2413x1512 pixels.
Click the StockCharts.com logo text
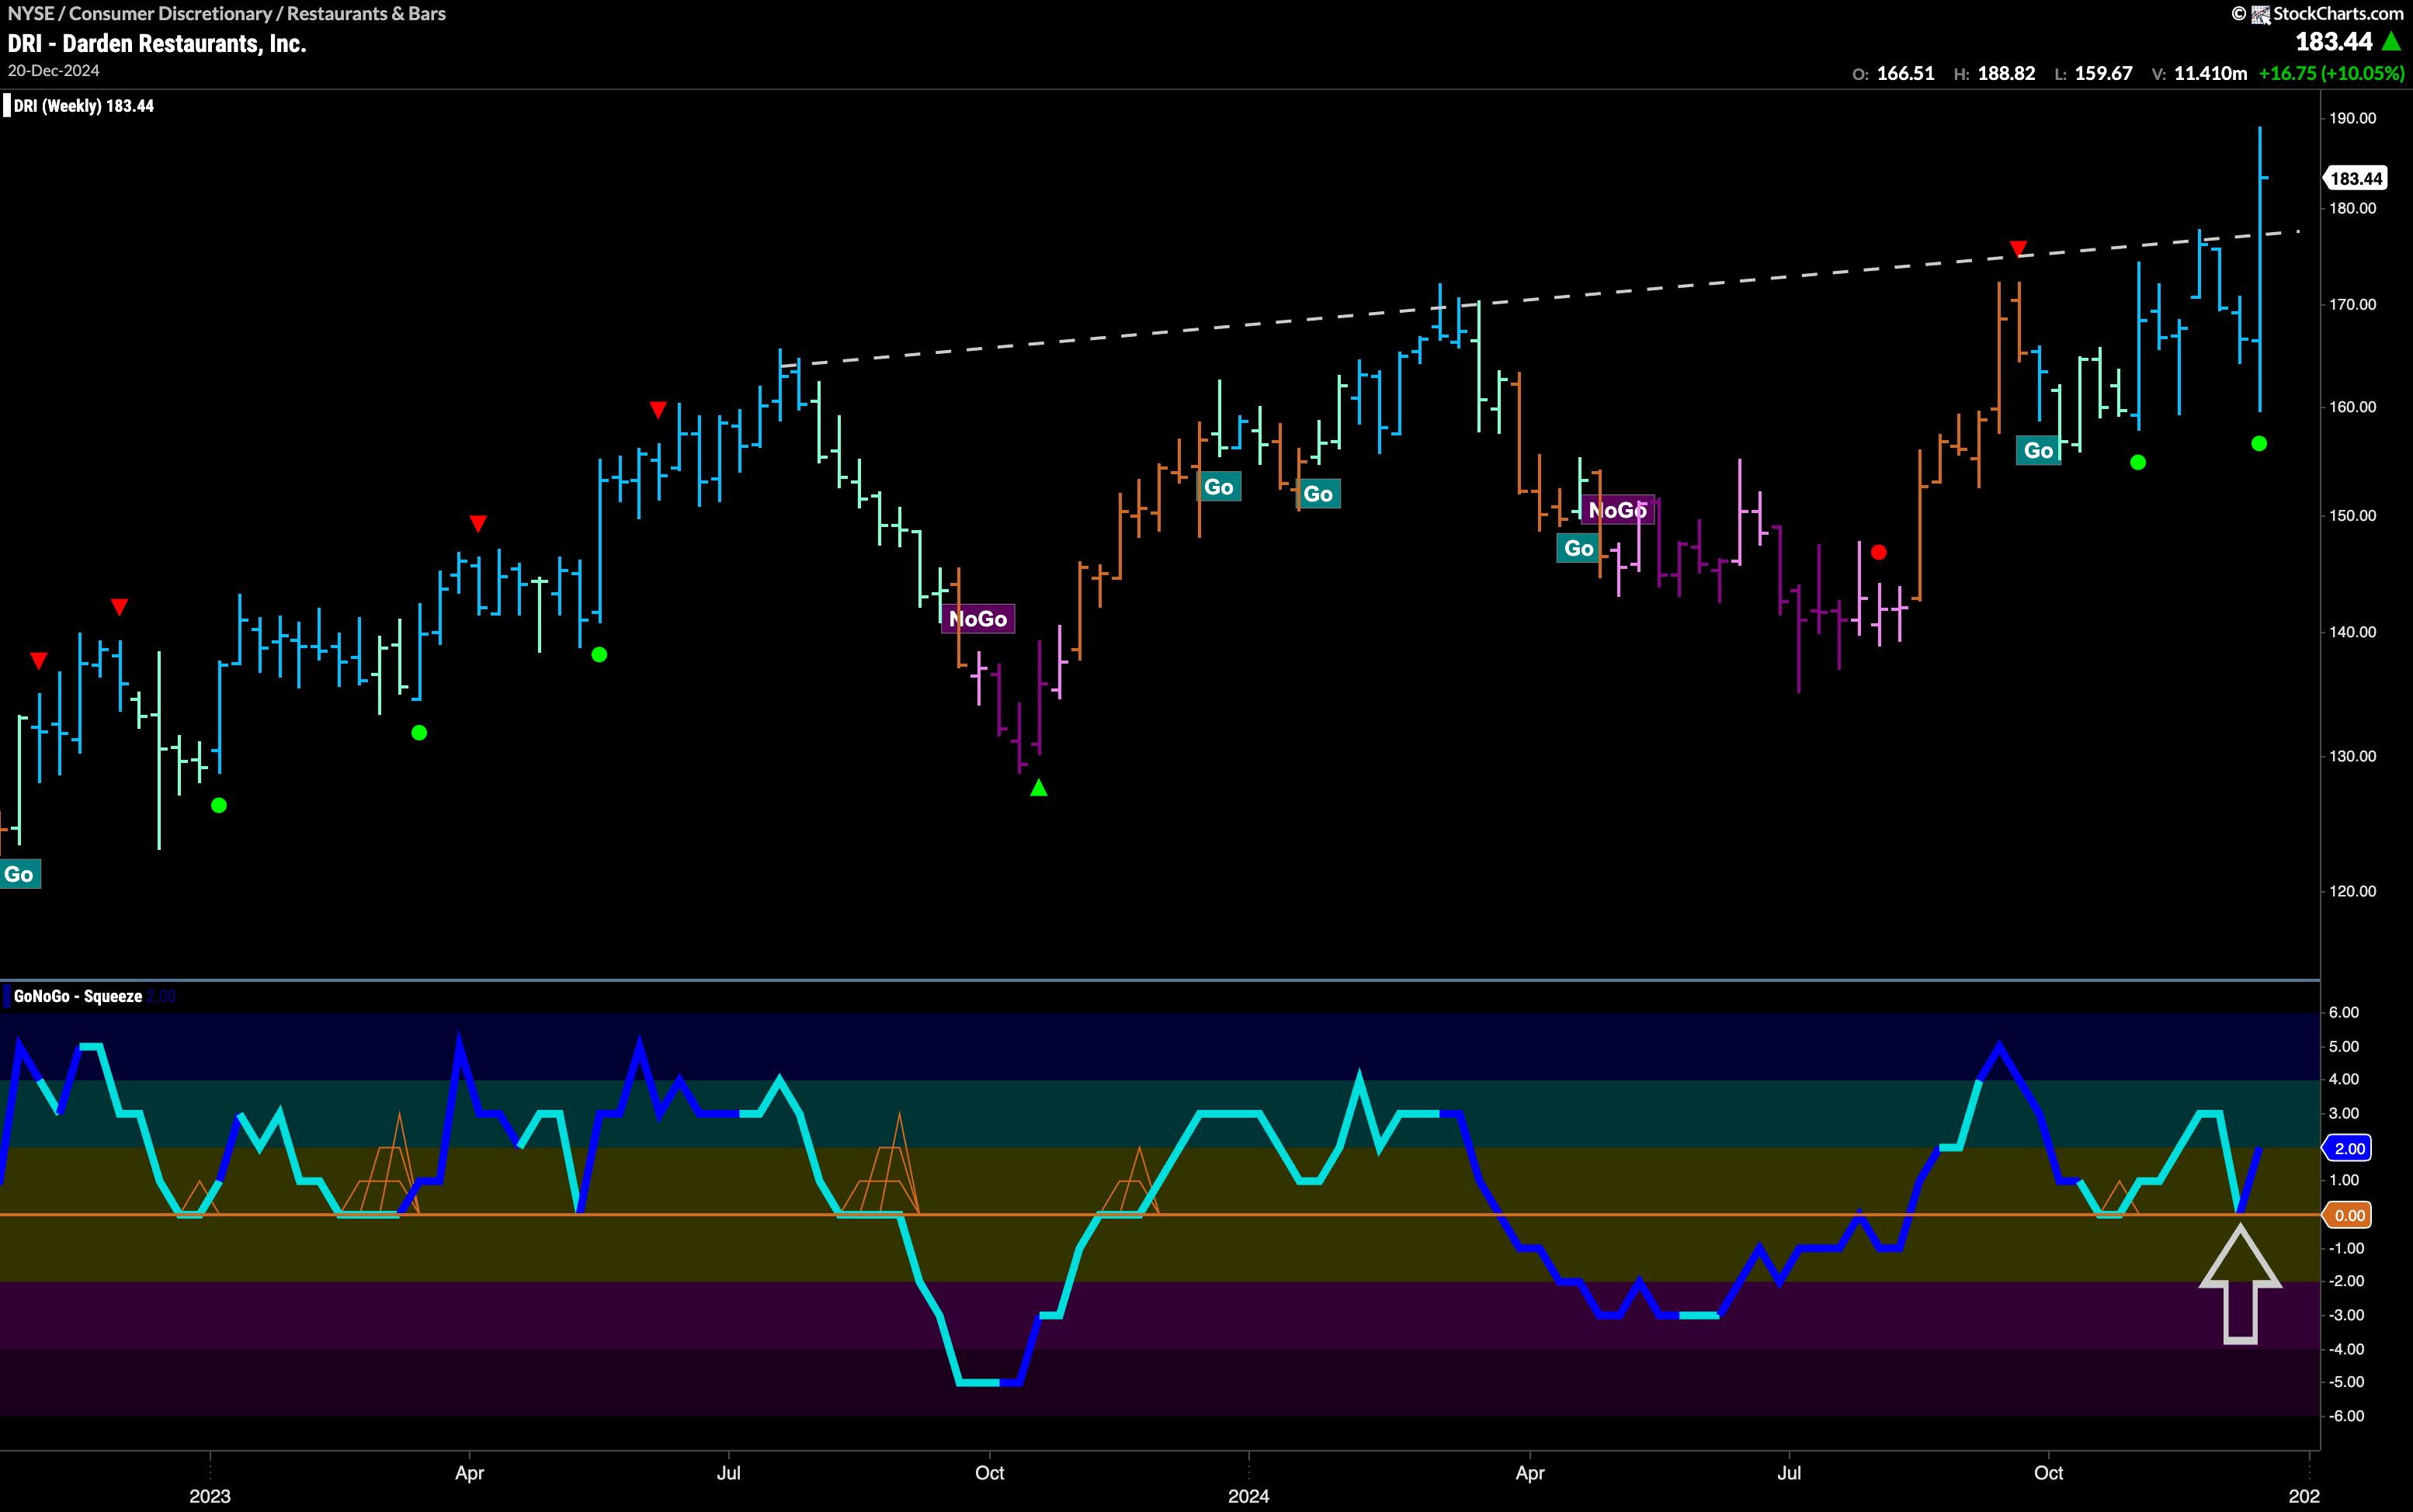(x=2338, y=14)
